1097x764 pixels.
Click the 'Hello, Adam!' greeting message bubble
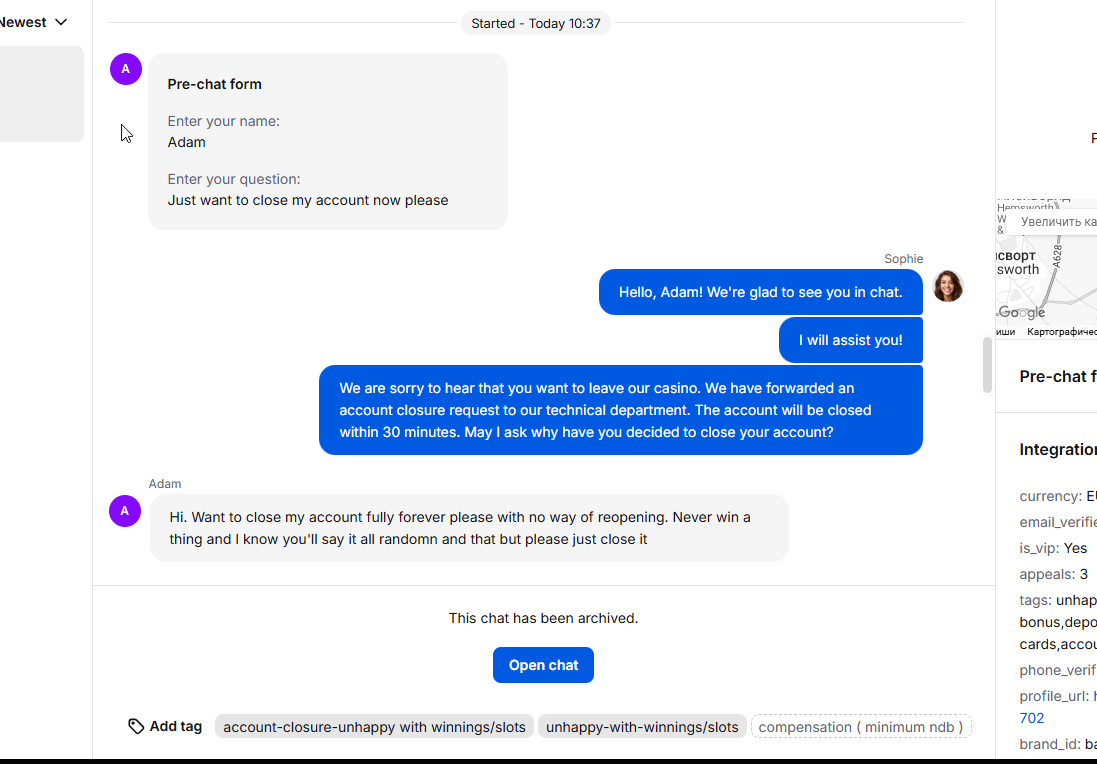point(760,292)
